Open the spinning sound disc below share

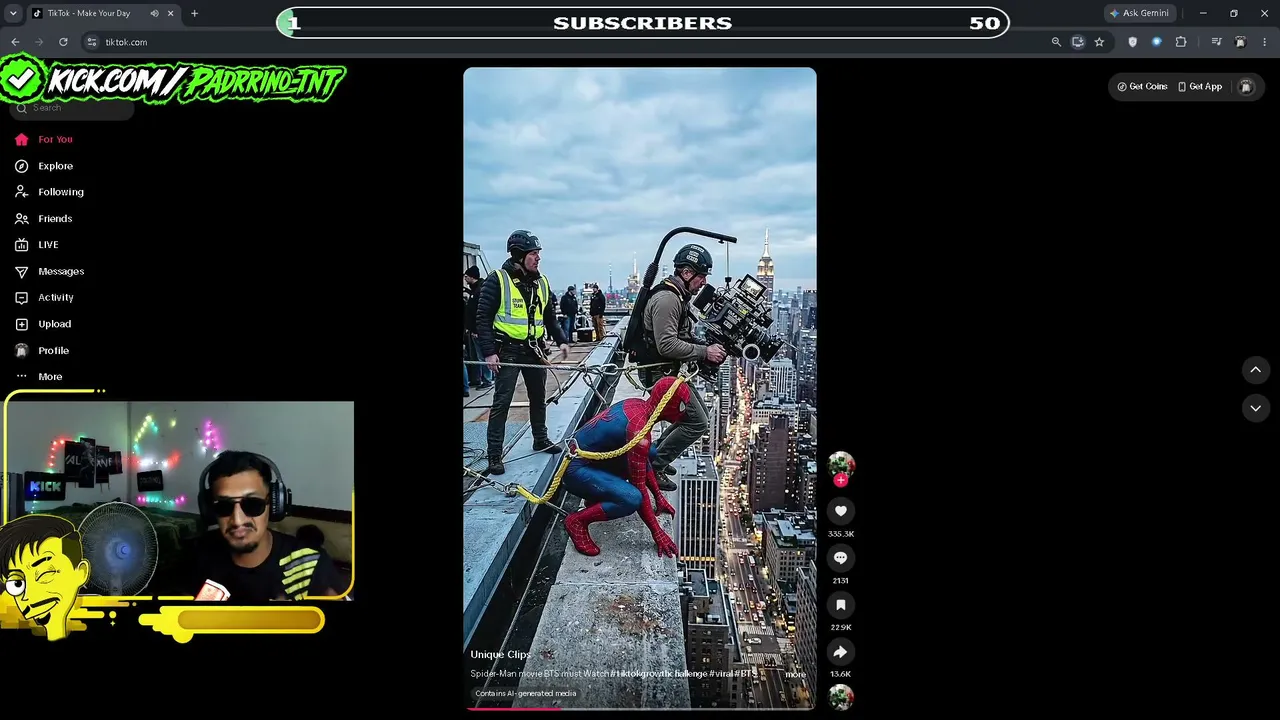tap(841, 697)
